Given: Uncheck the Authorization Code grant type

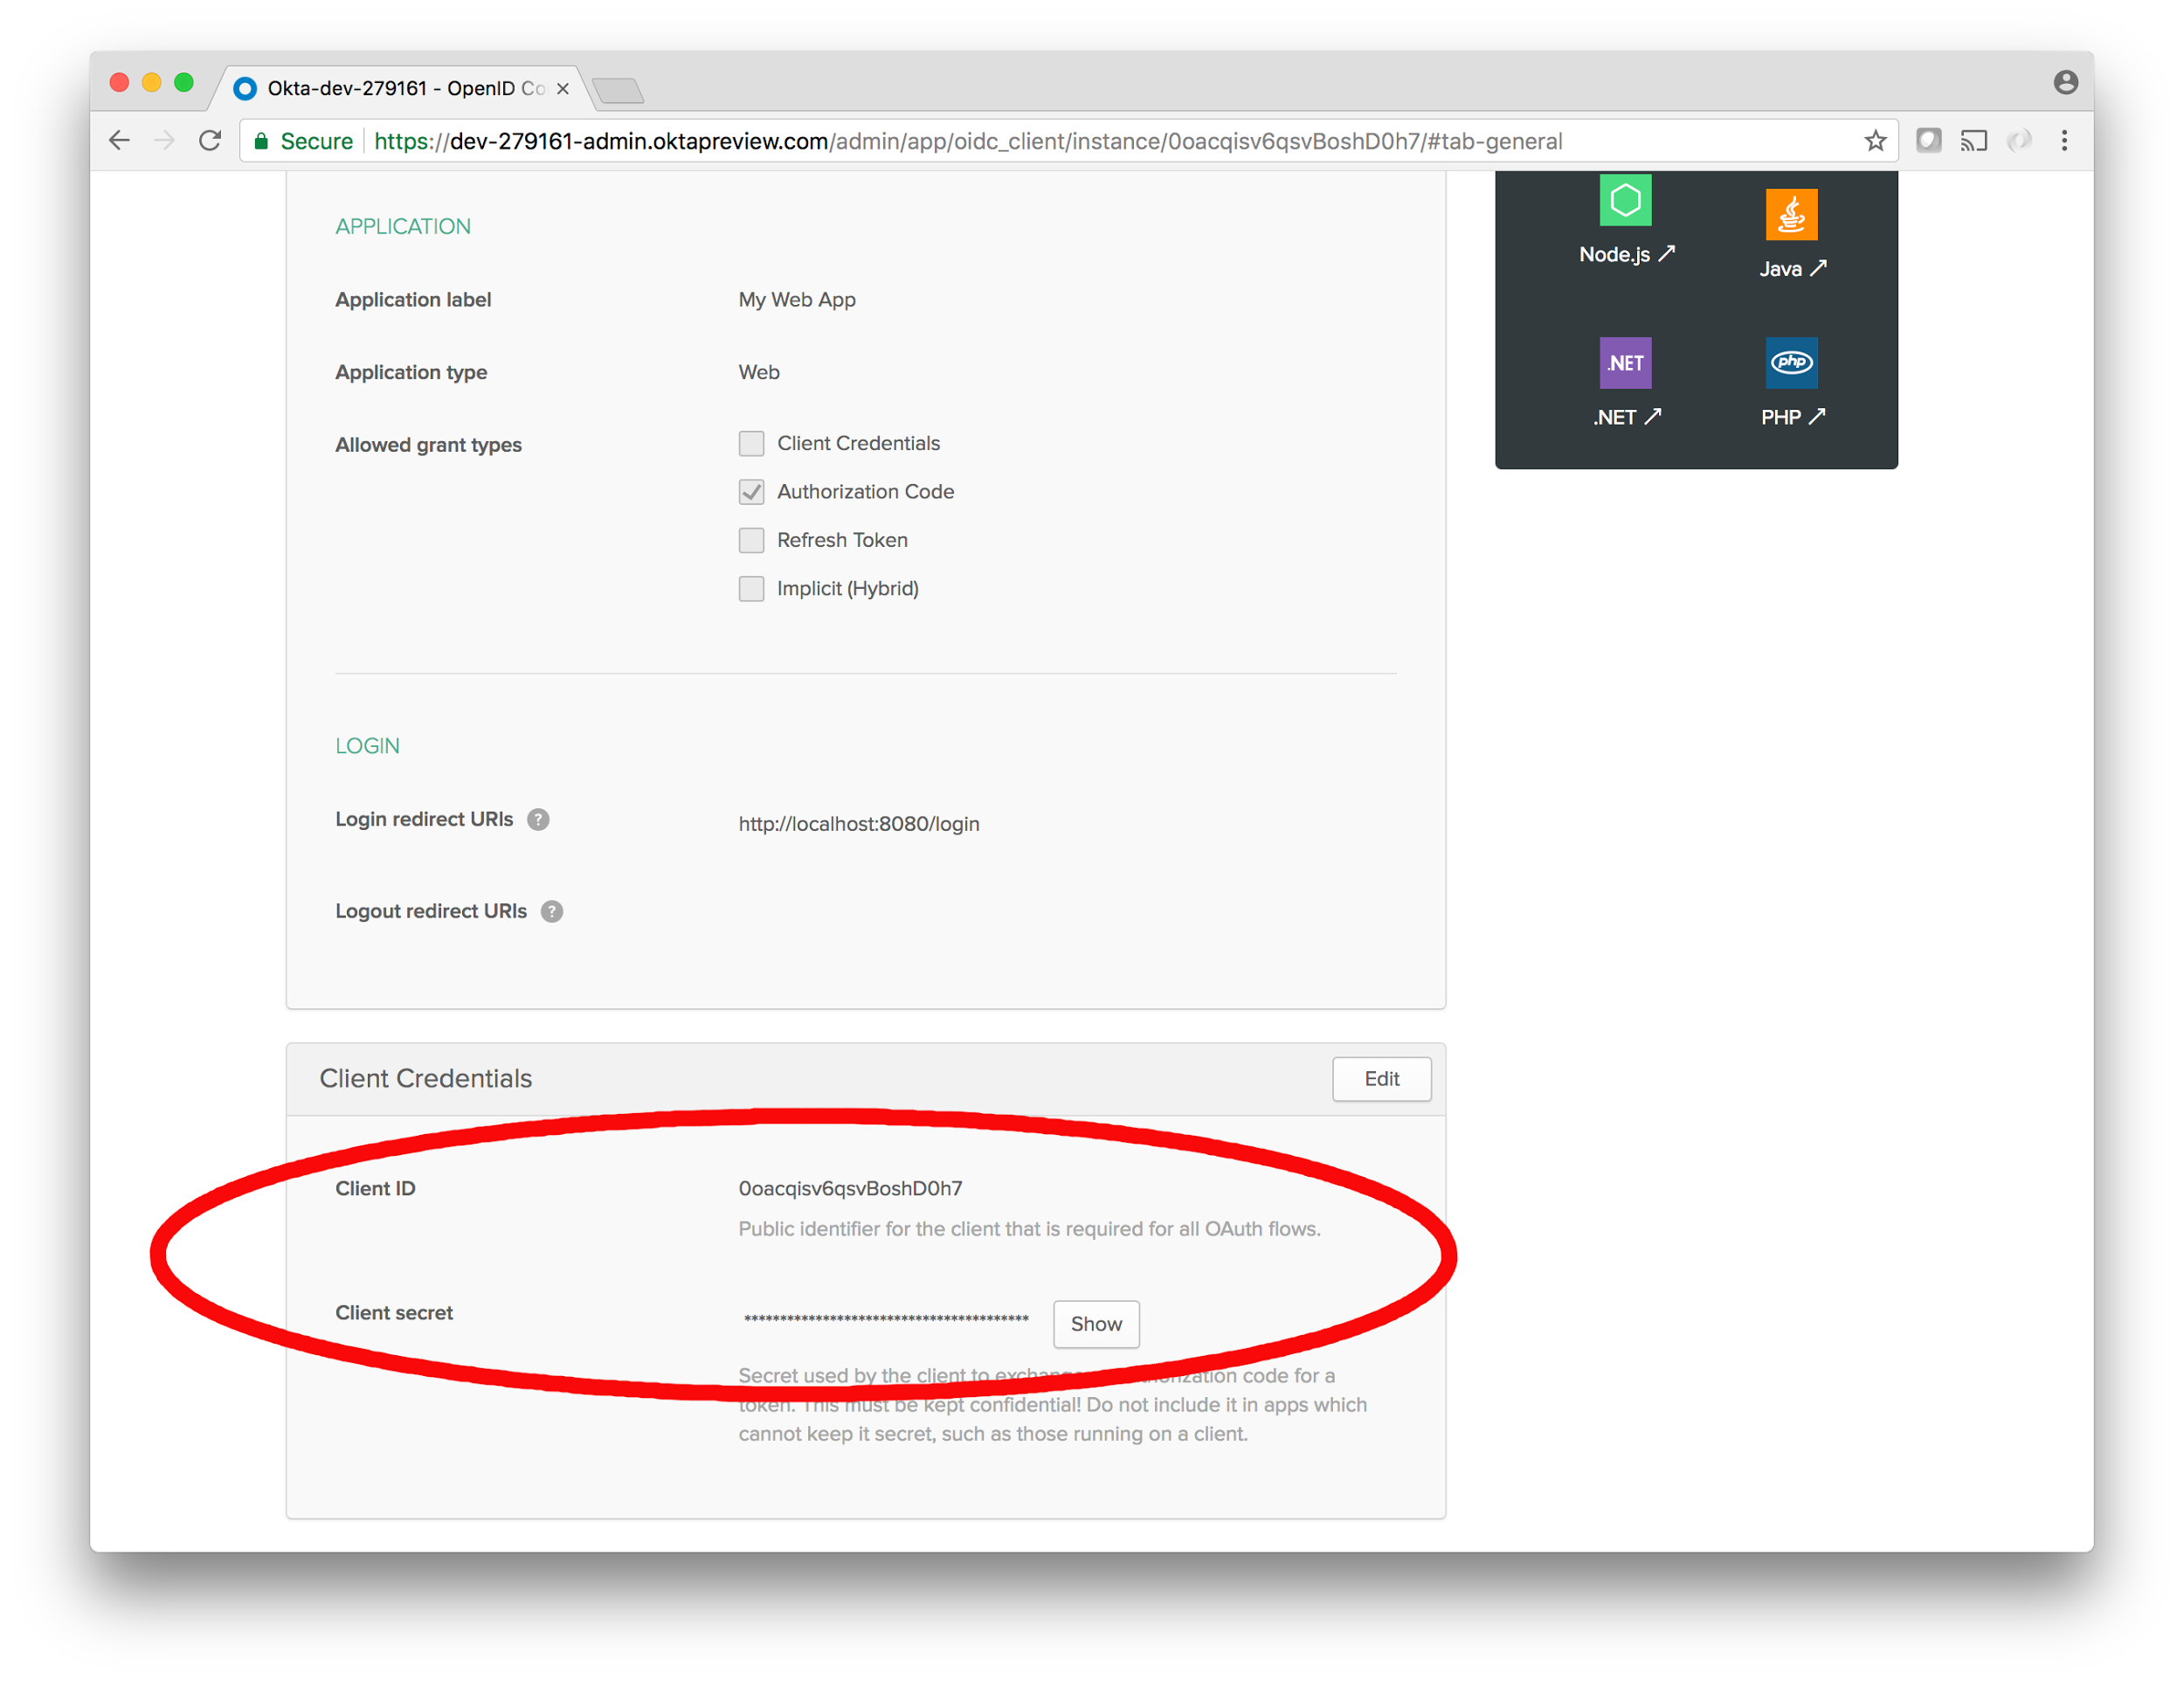Looking at the screenshot, I should [751, 492].
